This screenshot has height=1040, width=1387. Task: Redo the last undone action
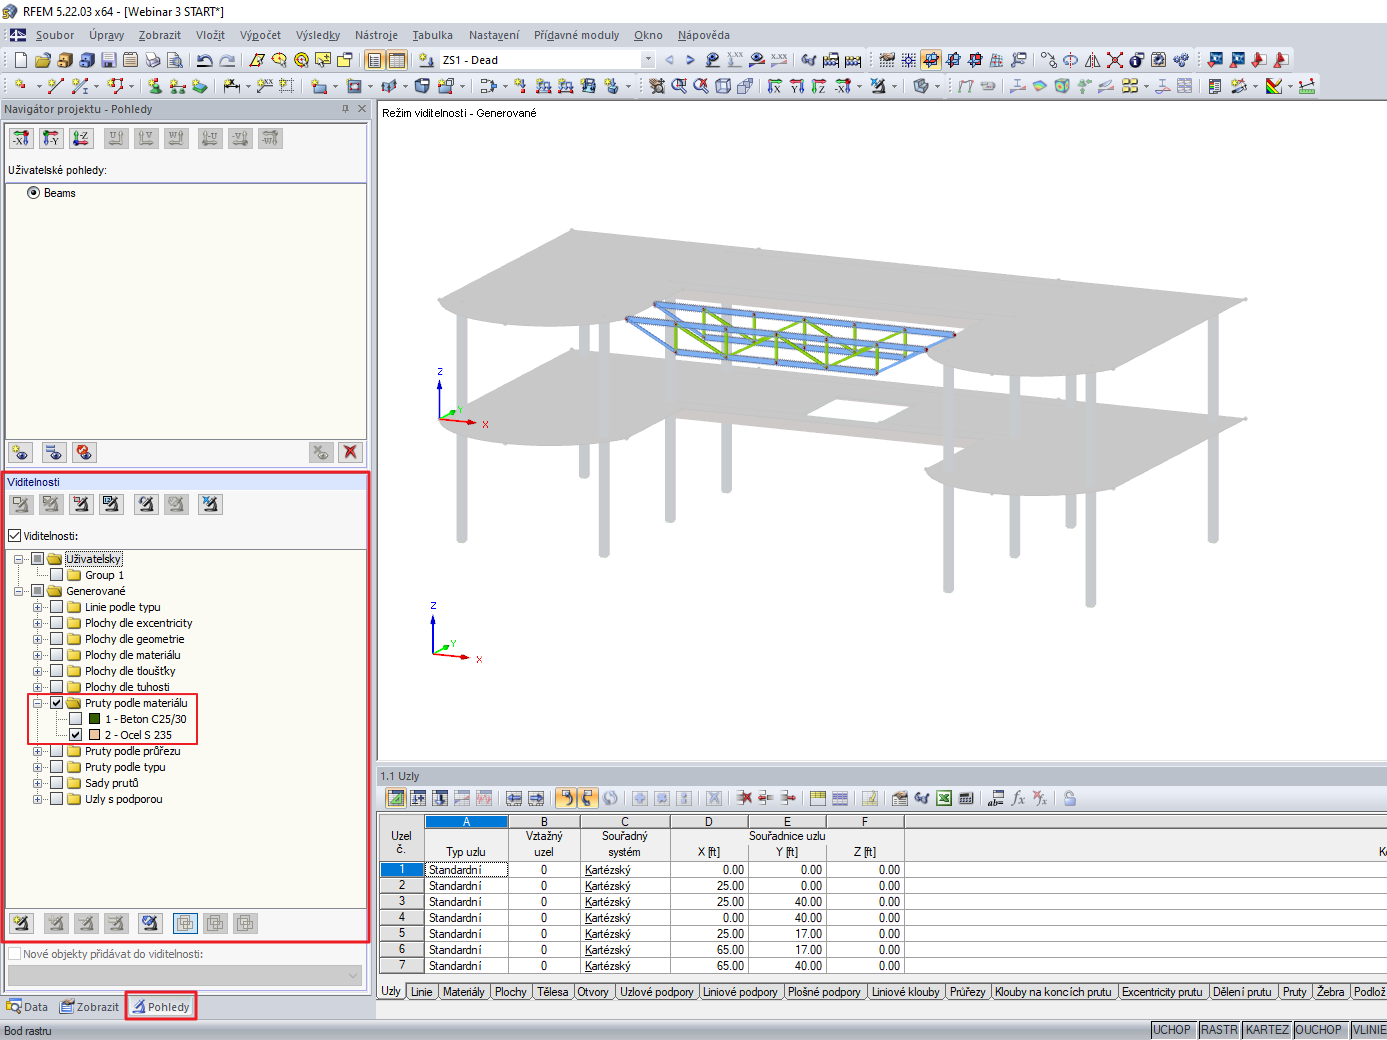tap(227, 60)
